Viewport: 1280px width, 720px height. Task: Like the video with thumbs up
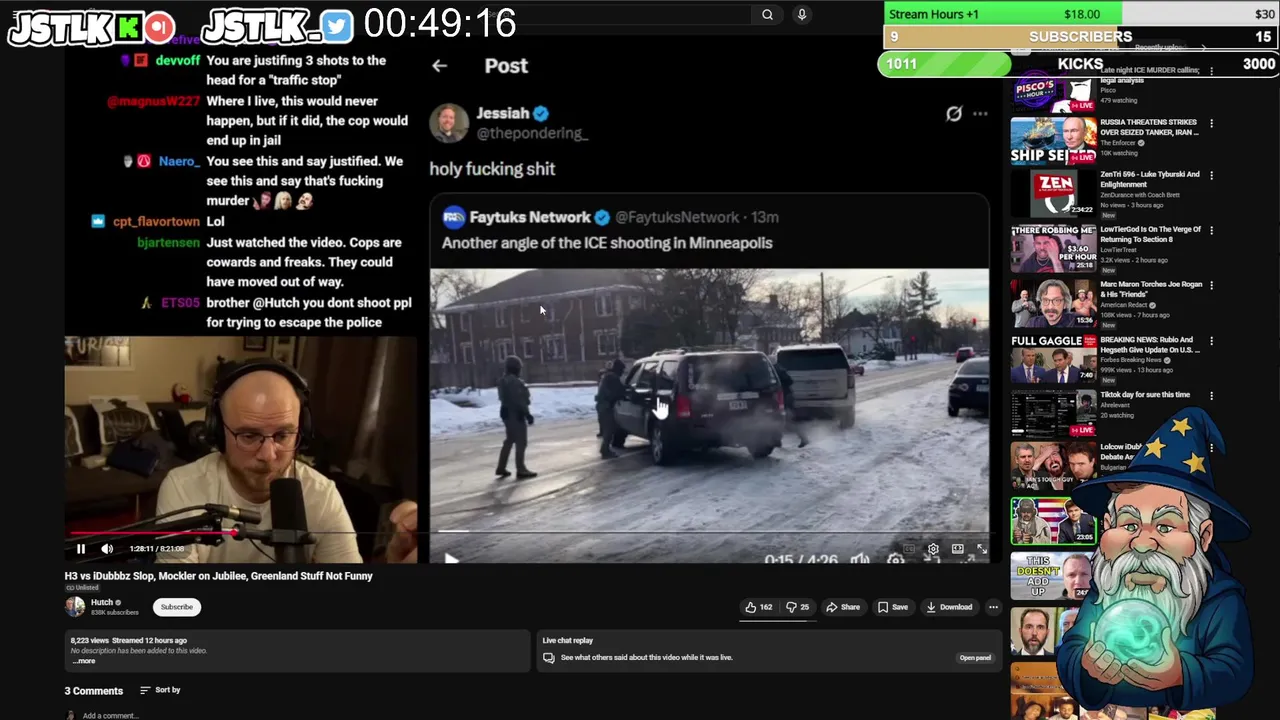[759, 607]
